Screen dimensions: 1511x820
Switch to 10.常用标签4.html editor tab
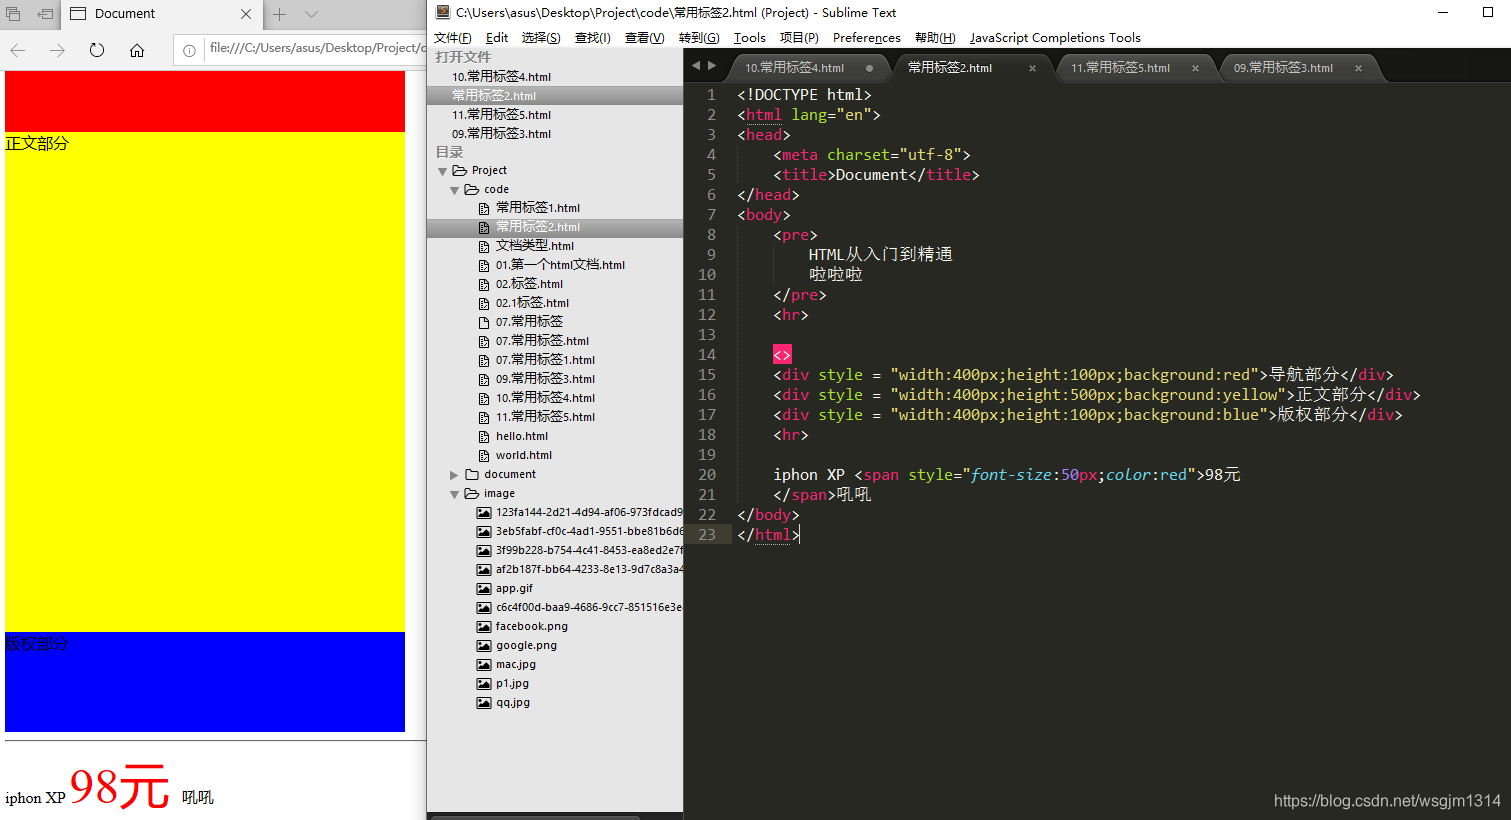point(795,68)
